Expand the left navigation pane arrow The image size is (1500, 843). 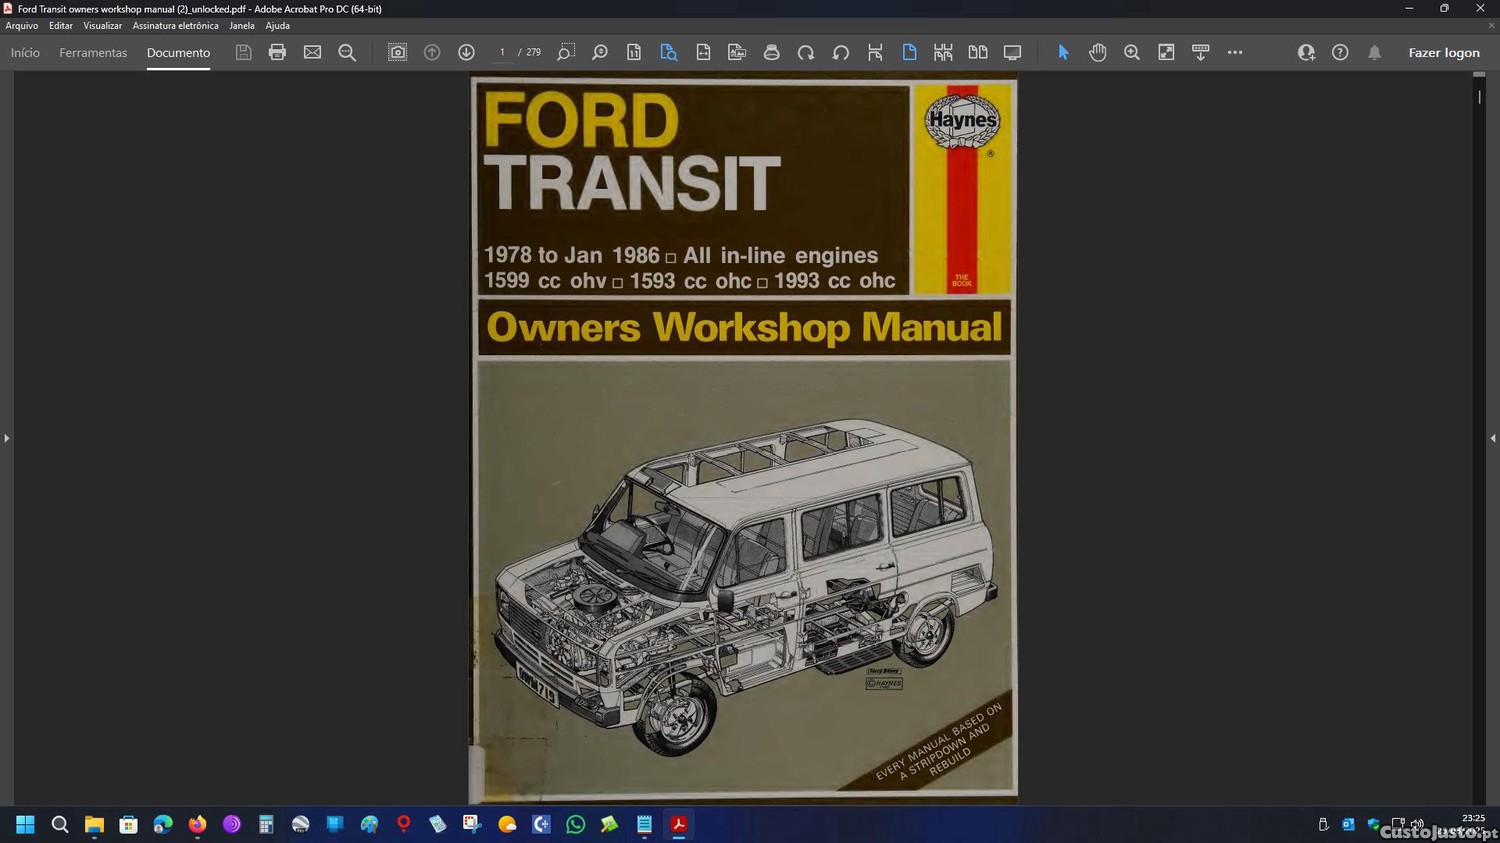pyautogui.click(x=6, y=438)
